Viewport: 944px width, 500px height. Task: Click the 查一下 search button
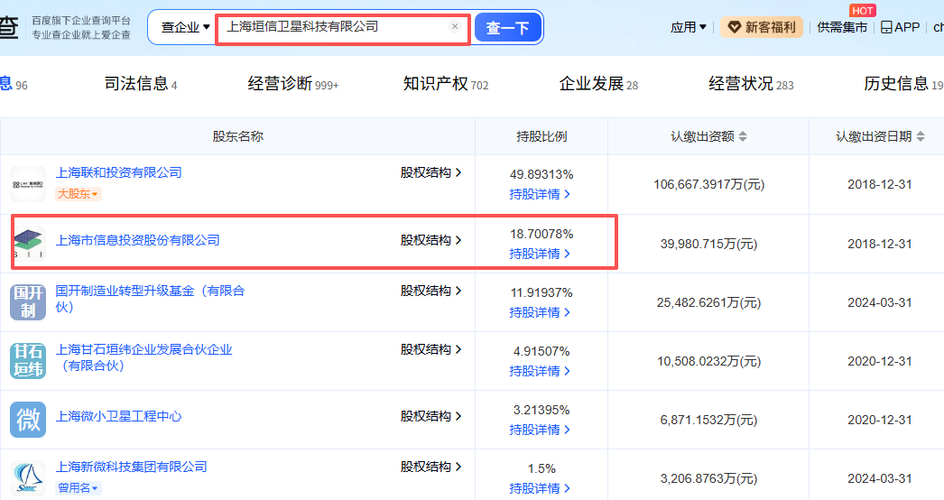pyautogui.click(x=508, y=28)
